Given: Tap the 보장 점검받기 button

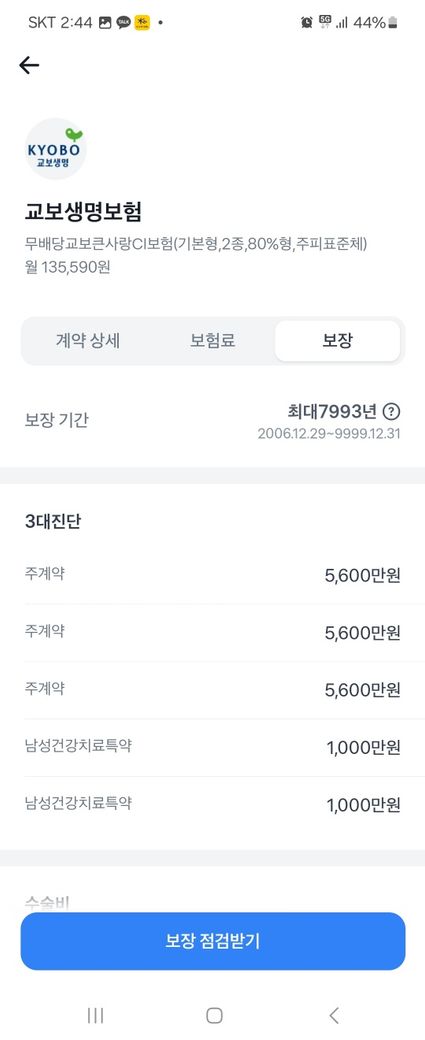Looking at the screenshot, I should [x=213, y=941].
